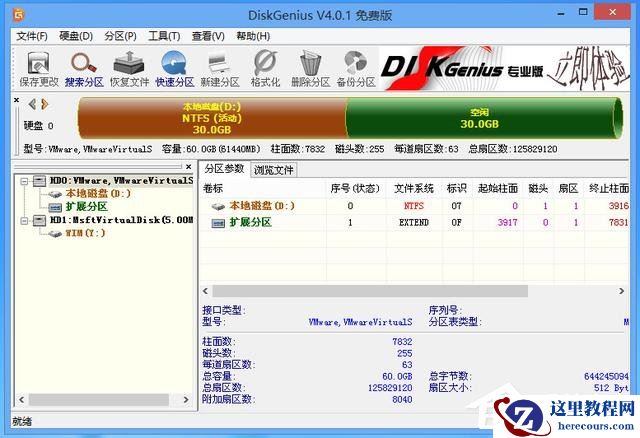Collapse the HD0 VMware disk tree node
The height and width of the screenshot is (438, 640).
click(x=24, y=180)
